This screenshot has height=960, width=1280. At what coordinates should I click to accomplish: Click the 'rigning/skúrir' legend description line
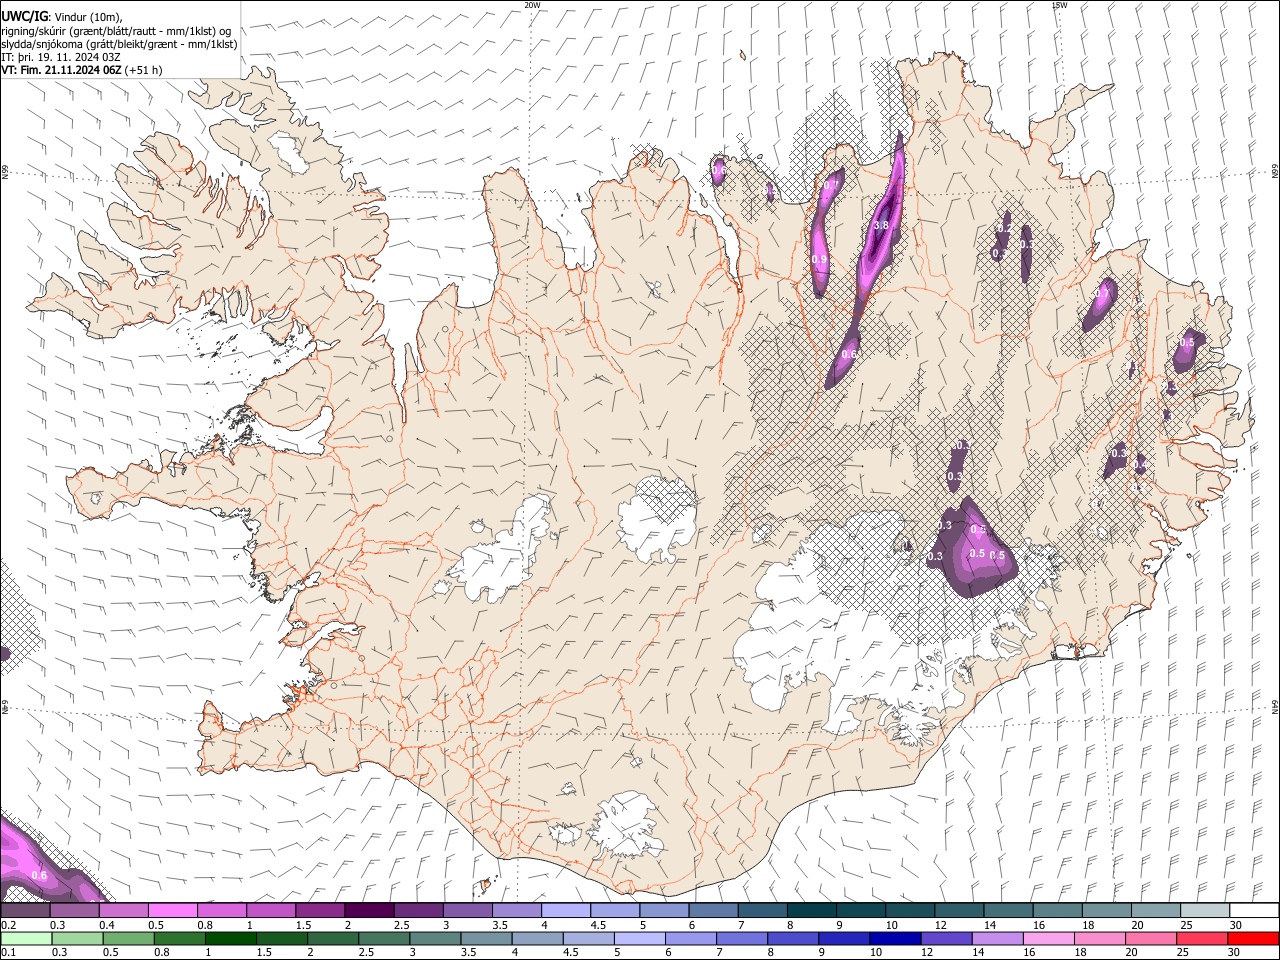tap(116, 31)
